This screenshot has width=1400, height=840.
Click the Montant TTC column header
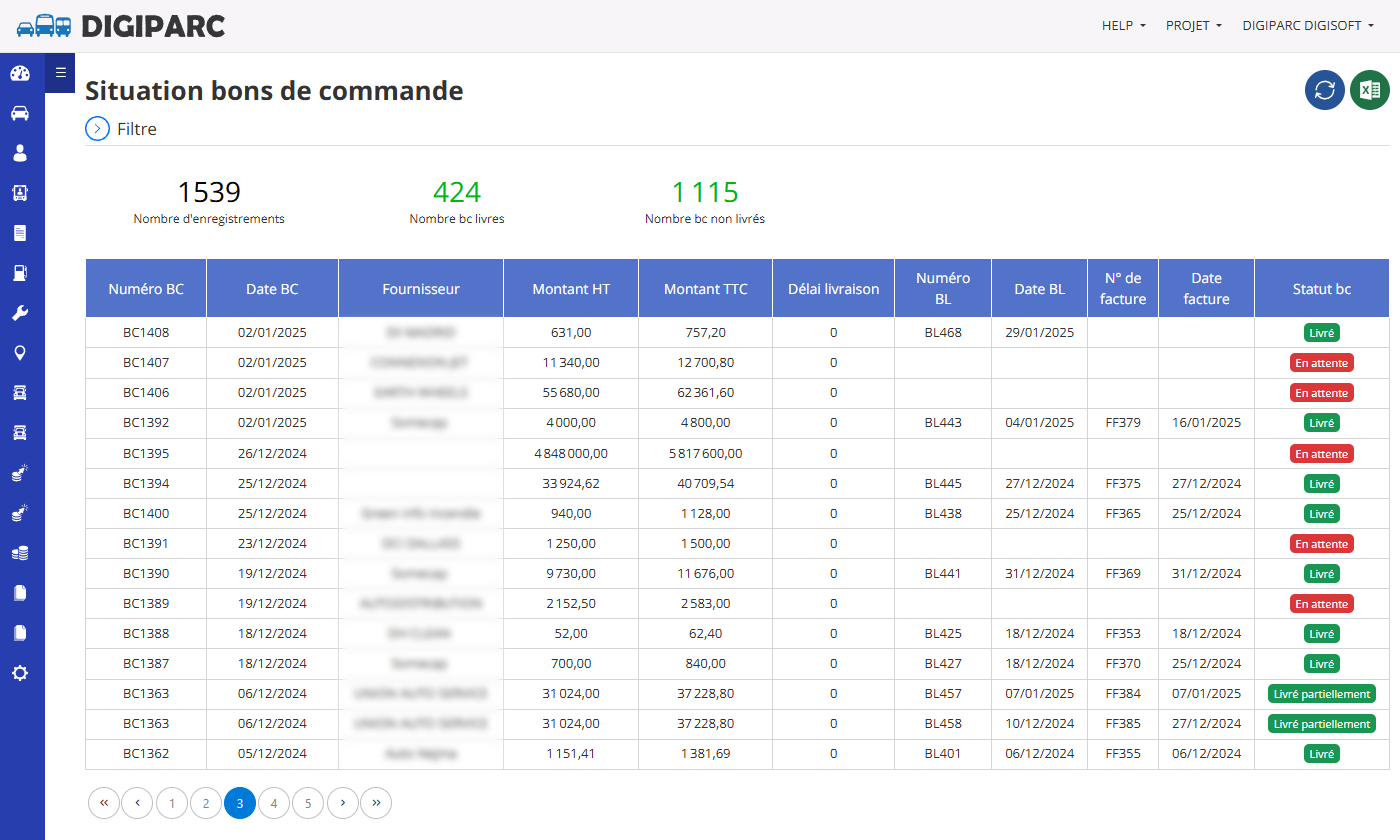[705, 289]
